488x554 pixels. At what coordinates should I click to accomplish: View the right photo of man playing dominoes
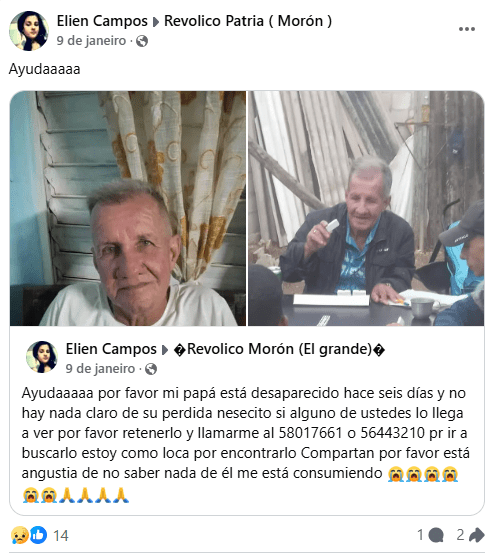click(366, 208)
